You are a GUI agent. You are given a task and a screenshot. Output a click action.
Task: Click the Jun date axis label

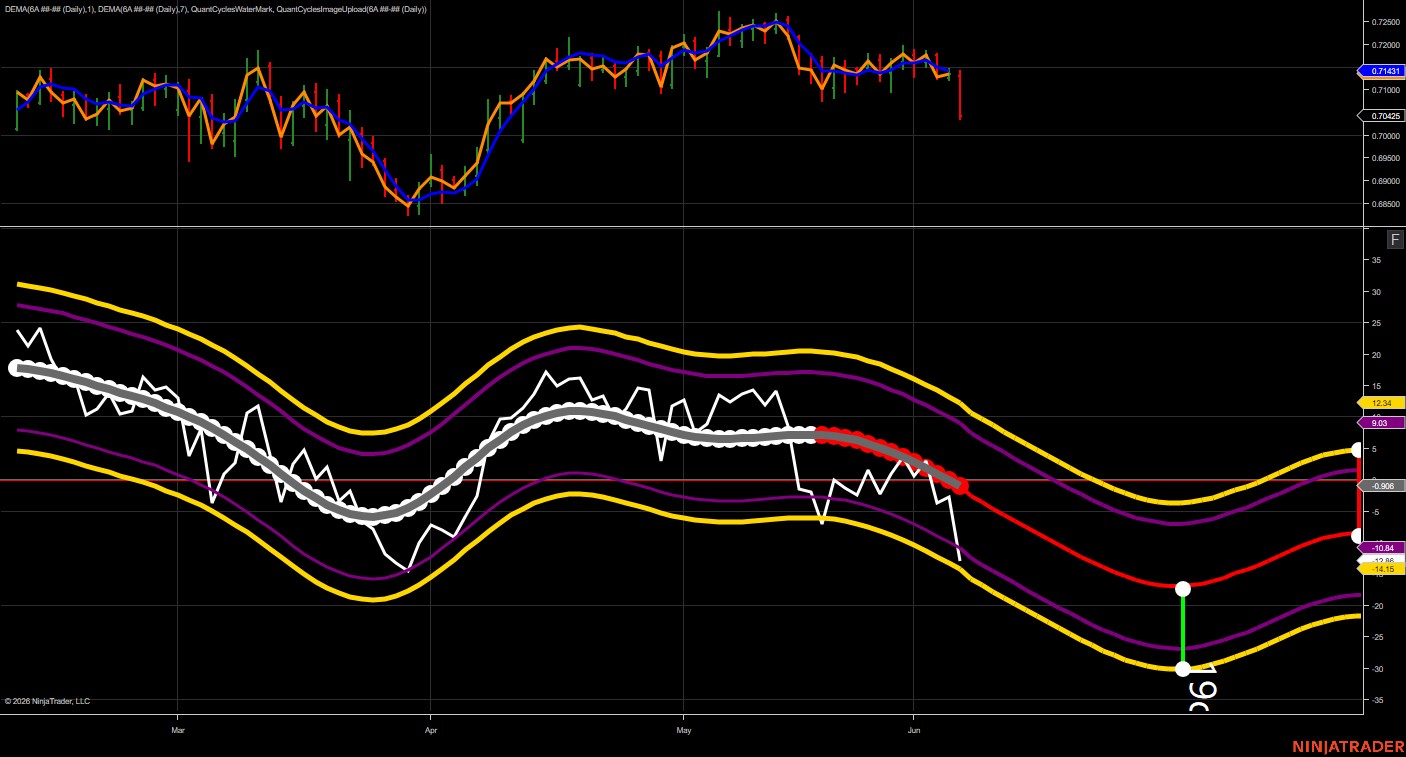(913, 731)
